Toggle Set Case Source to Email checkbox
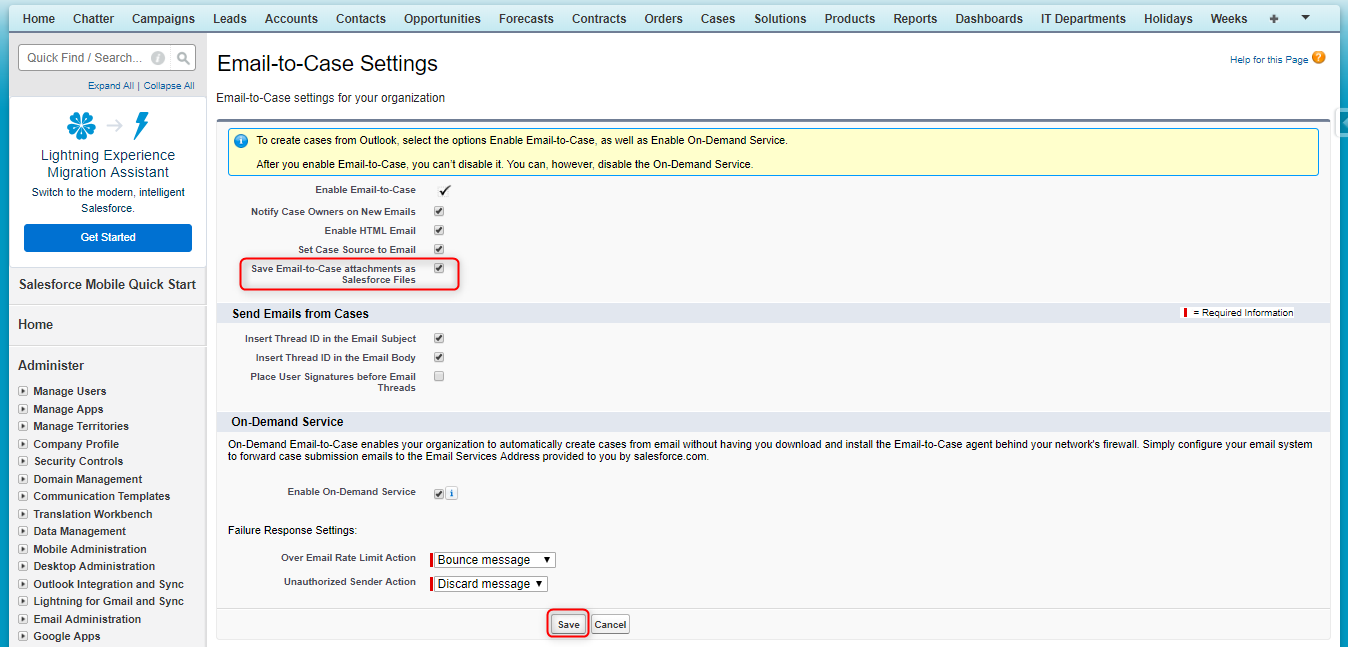Screen dimensions: 1348x647 tap(439, 249)
